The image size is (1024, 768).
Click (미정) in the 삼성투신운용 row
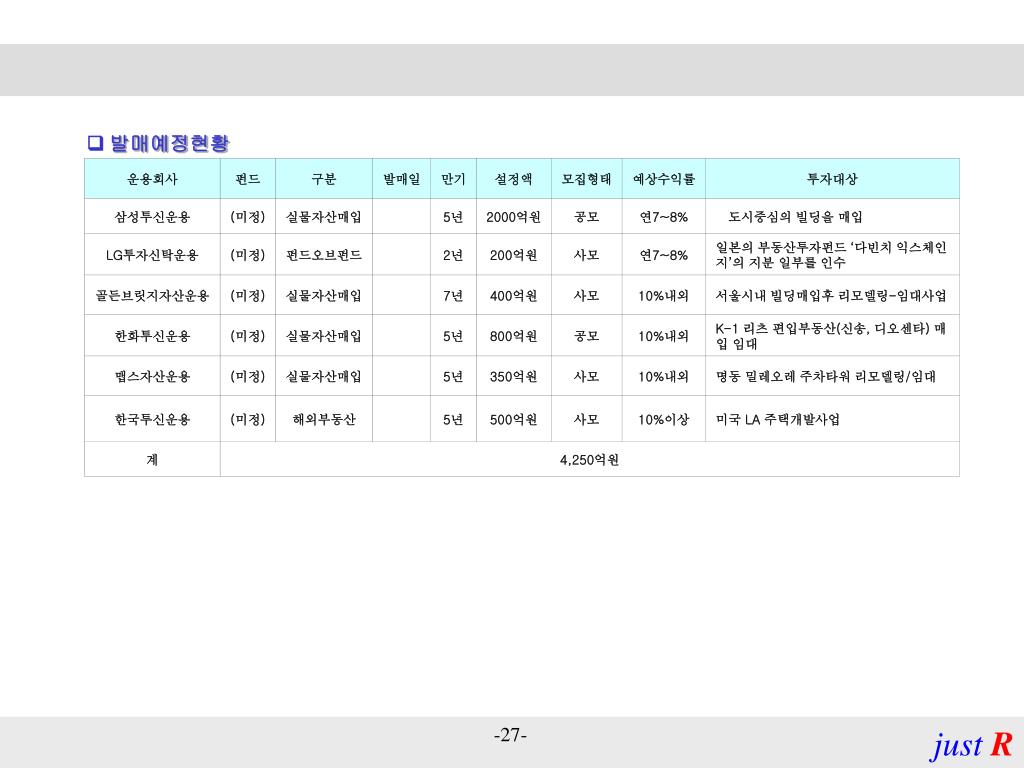pyautogui.click(x=248, y=217)
